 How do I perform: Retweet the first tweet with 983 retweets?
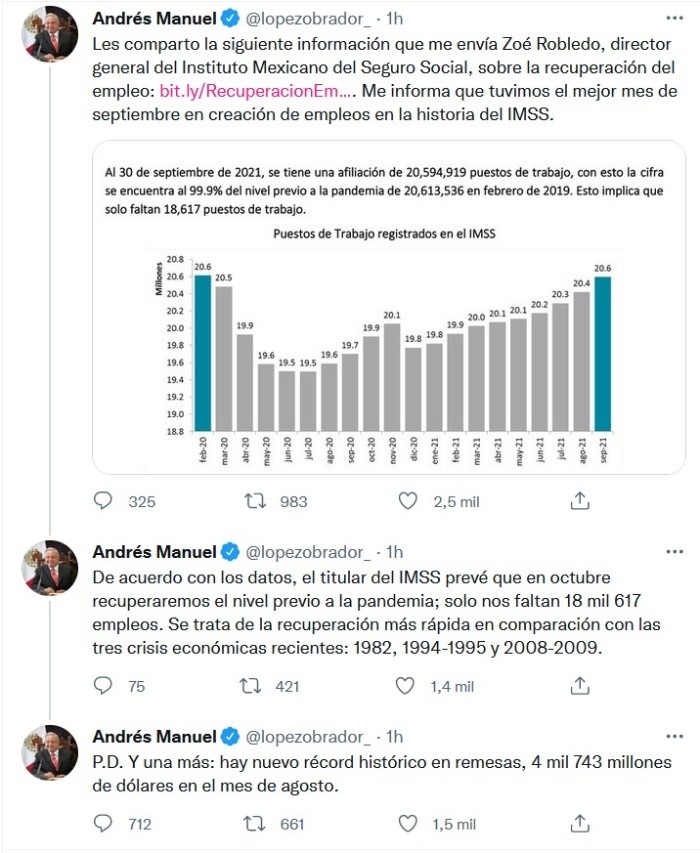pos(255,501)
